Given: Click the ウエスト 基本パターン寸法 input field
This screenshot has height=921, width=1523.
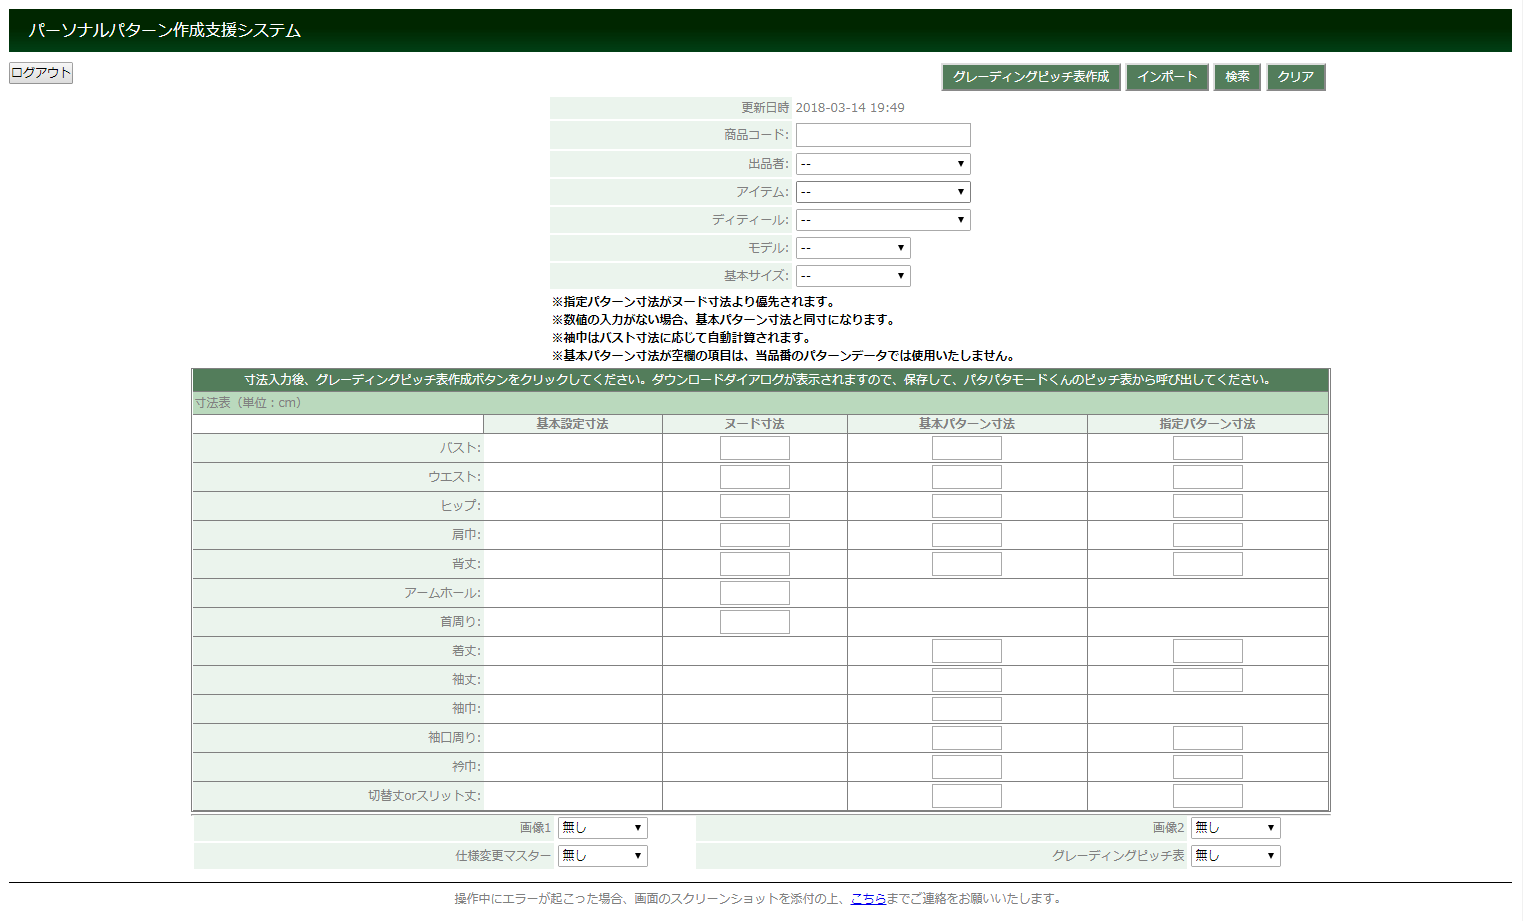Looking at the screenshot, I should (966, 477).
